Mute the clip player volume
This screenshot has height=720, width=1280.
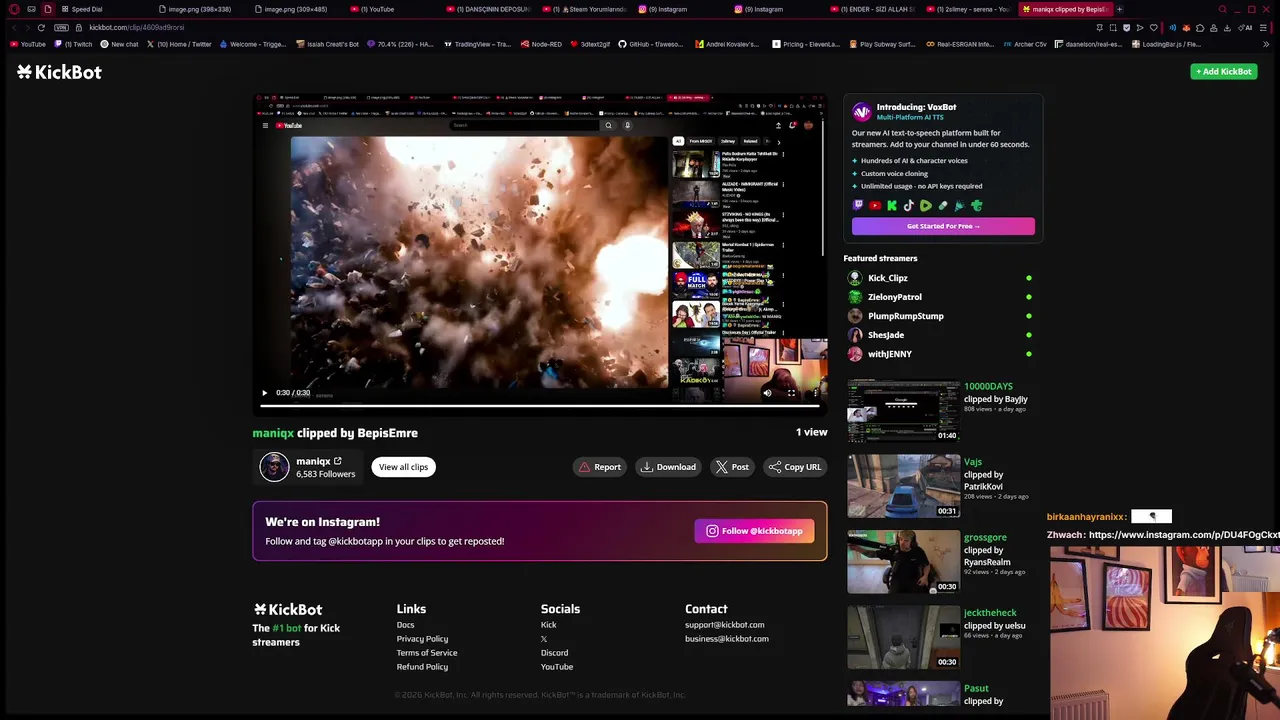pos(767,393)
